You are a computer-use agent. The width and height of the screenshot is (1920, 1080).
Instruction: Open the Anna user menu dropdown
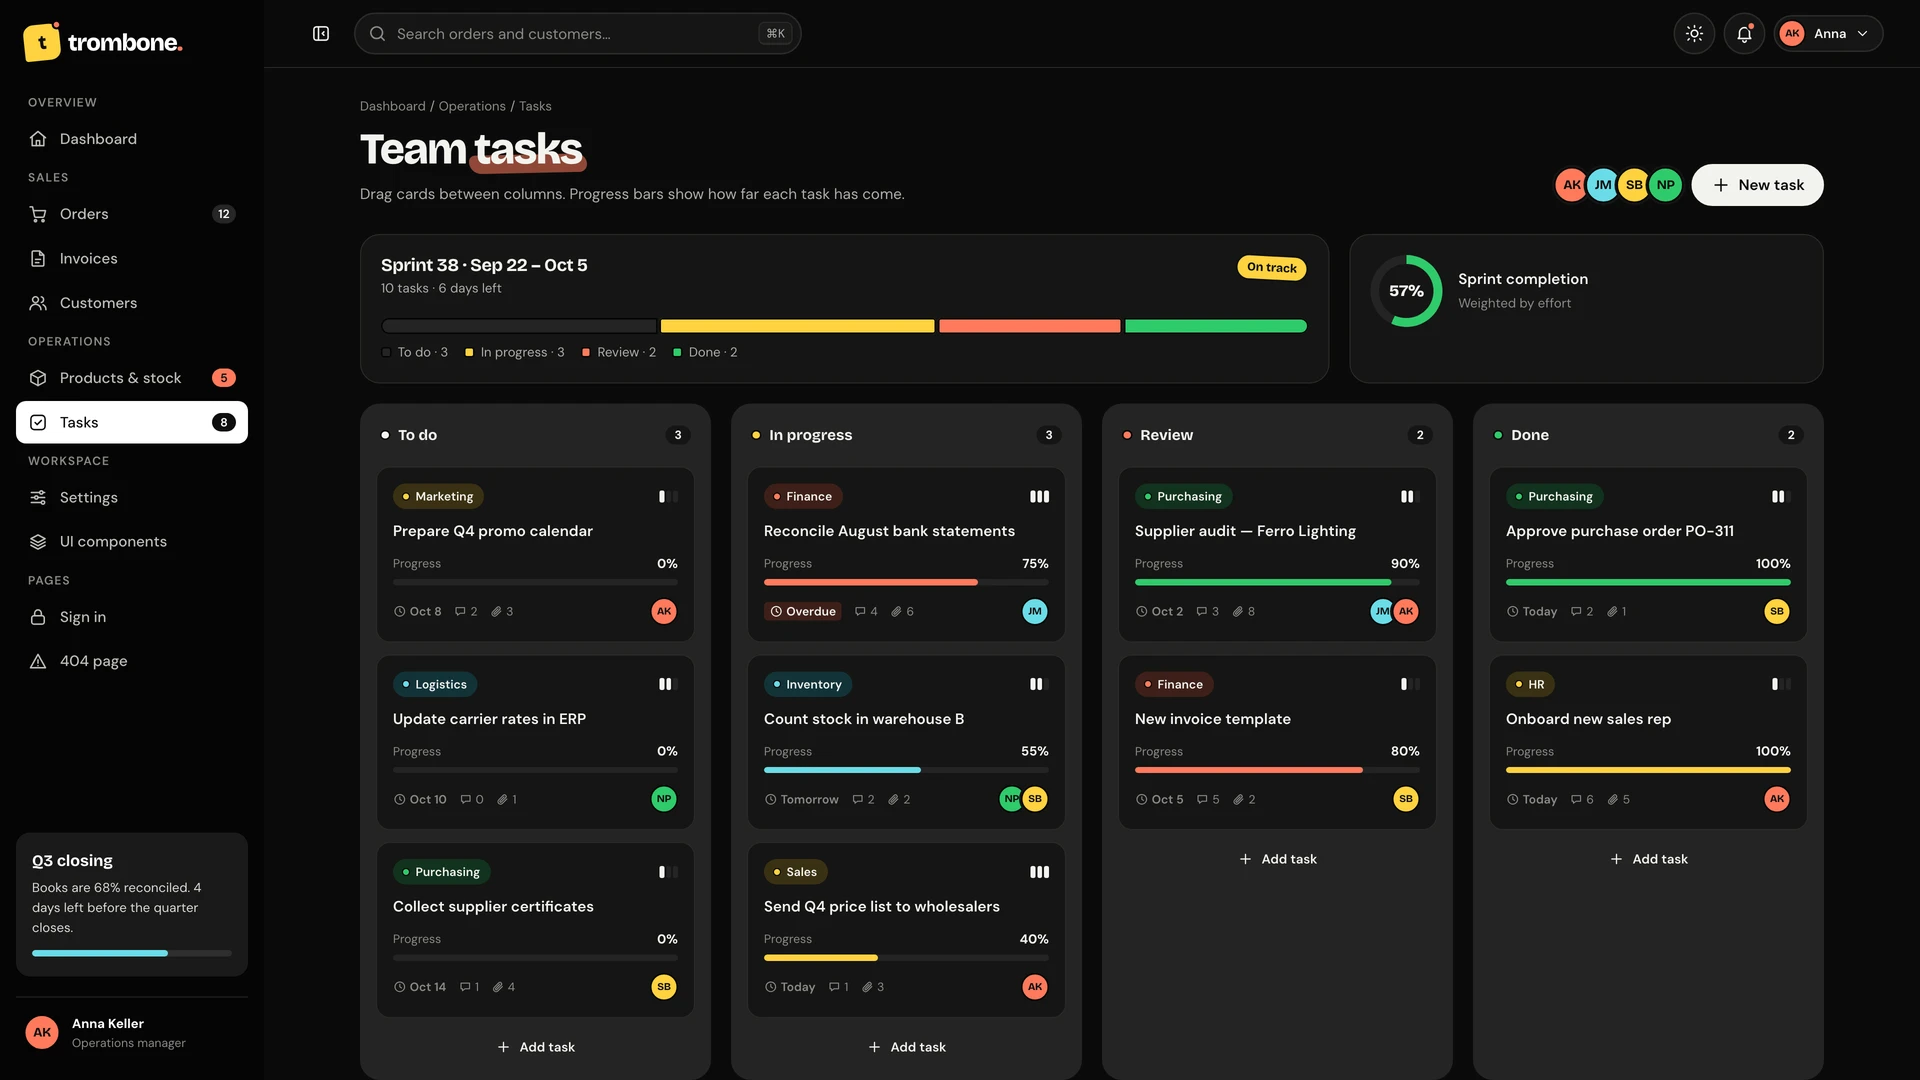point(1828,34)
